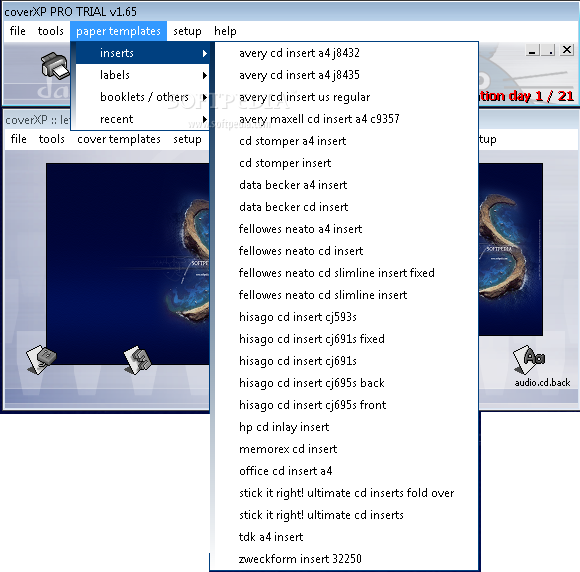Click the printer icon in the toolbar
Screen dimensions: 580x572
pyautogui.click(x=55, y=66)
